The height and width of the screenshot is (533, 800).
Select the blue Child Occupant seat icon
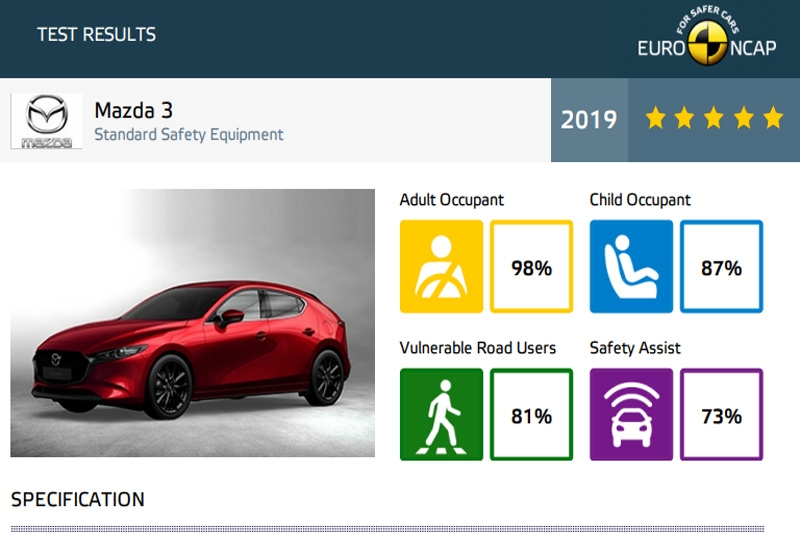click(631, 266)
